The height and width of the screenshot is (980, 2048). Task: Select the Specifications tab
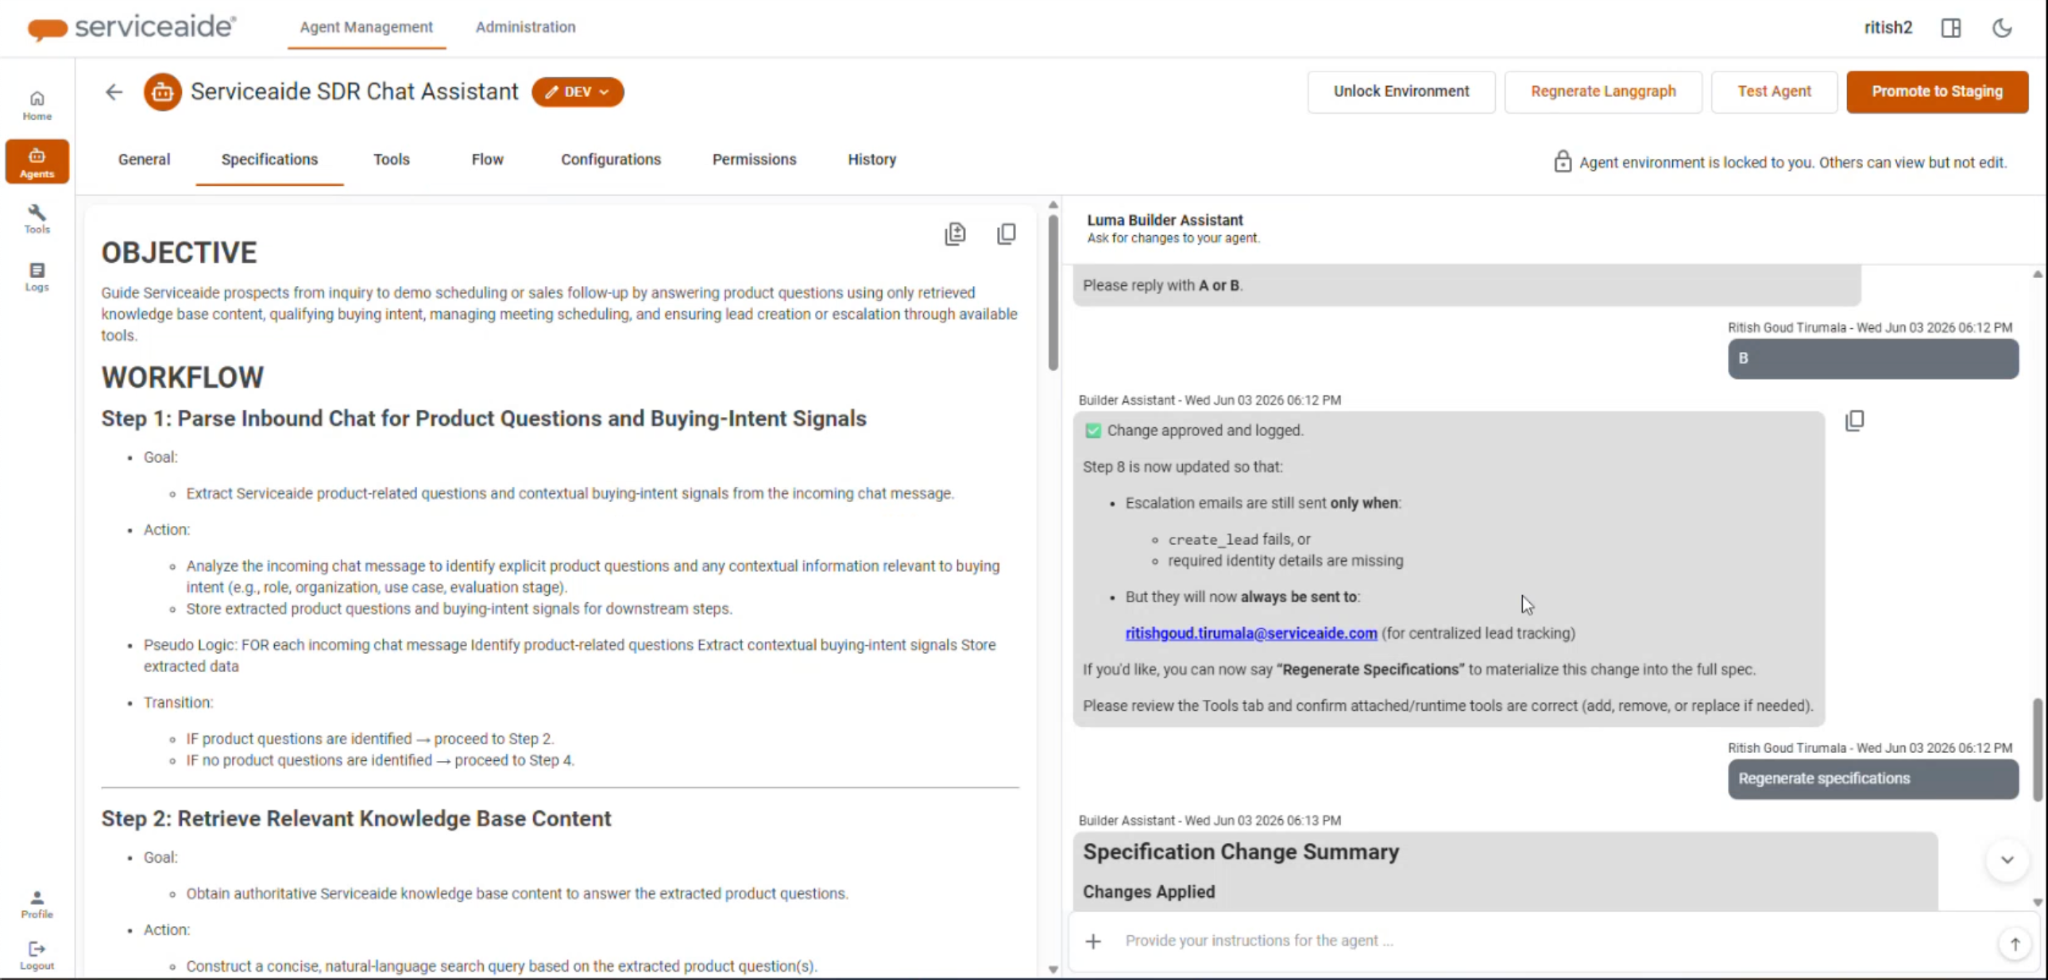tap(269, 160)
